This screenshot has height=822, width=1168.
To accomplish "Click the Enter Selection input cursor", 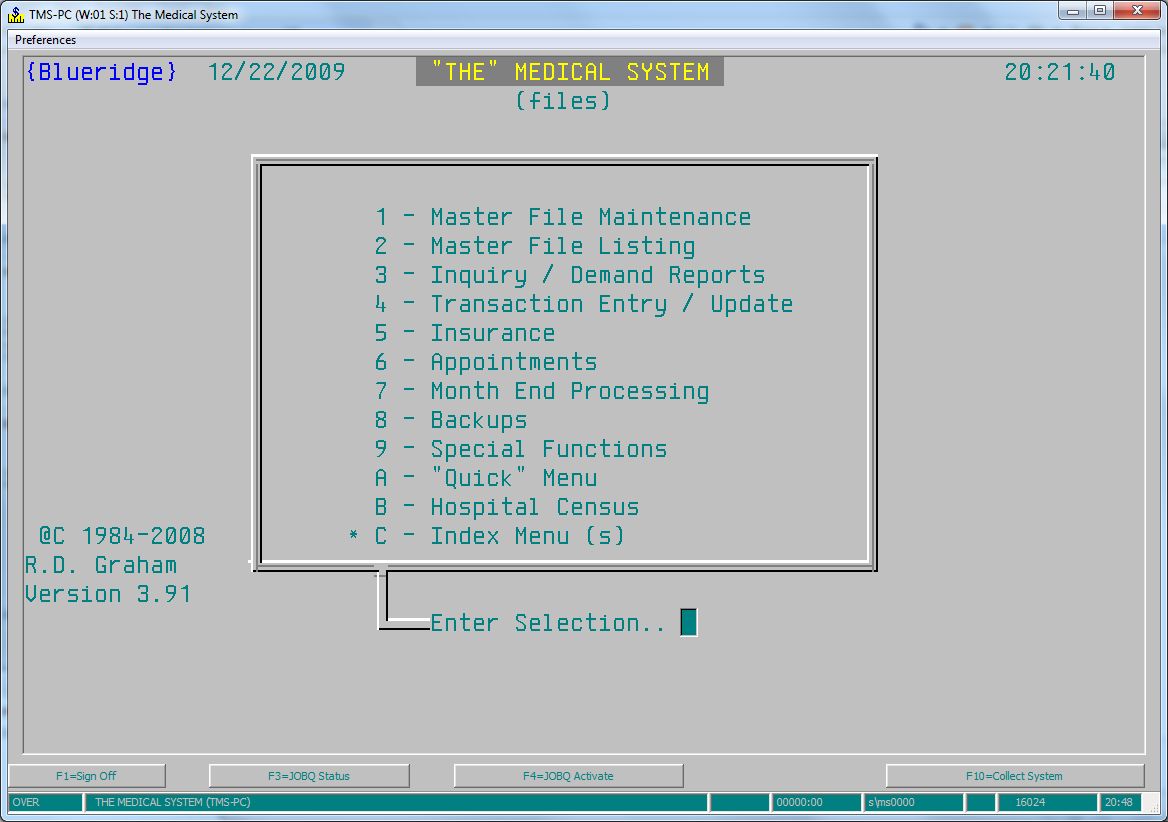I will pyautogui.click(x=688, y=623).
